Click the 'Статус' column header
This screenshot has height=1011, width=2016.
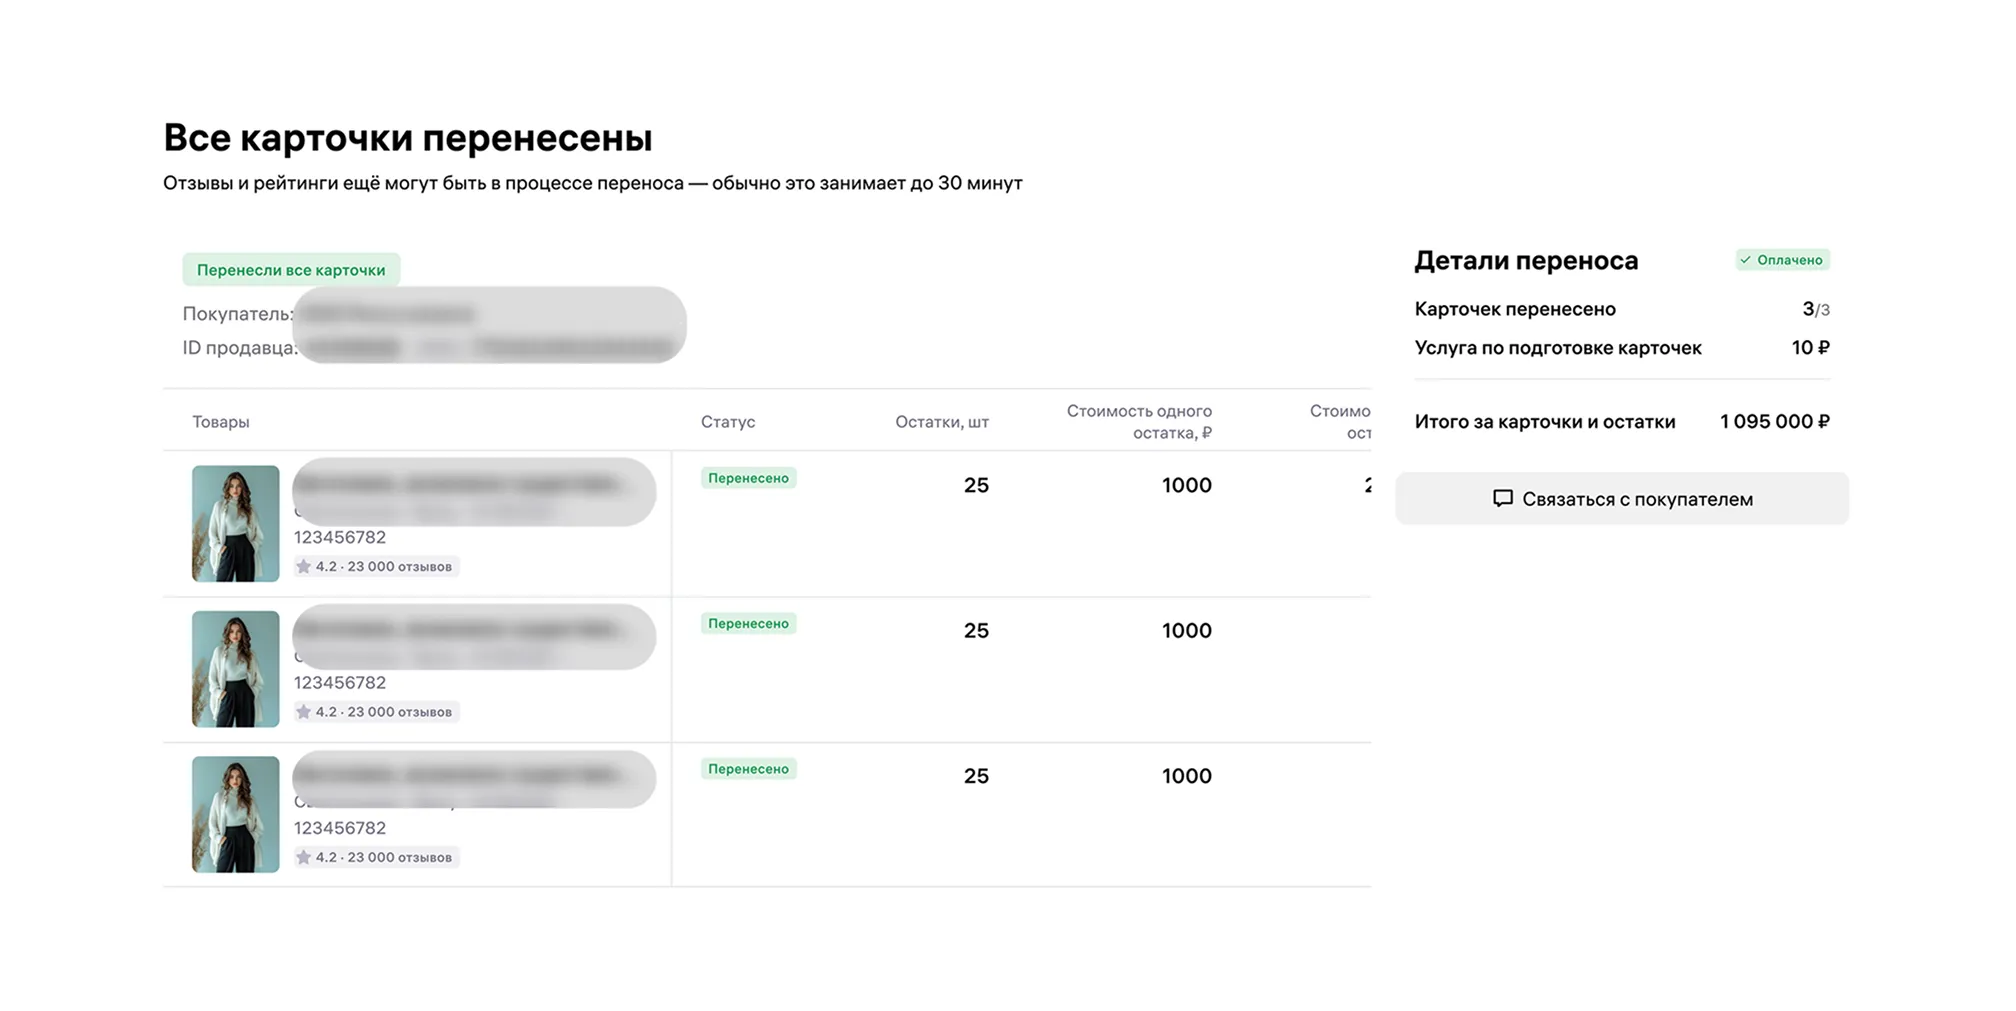click(728, 422)
